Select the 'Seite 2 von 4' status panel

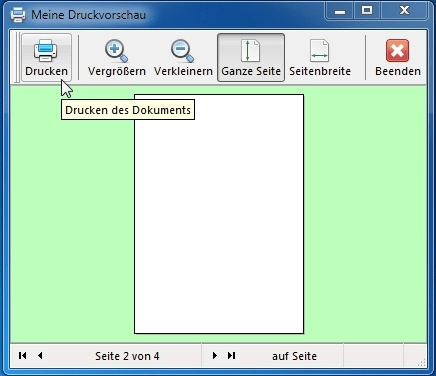[127, 356]
